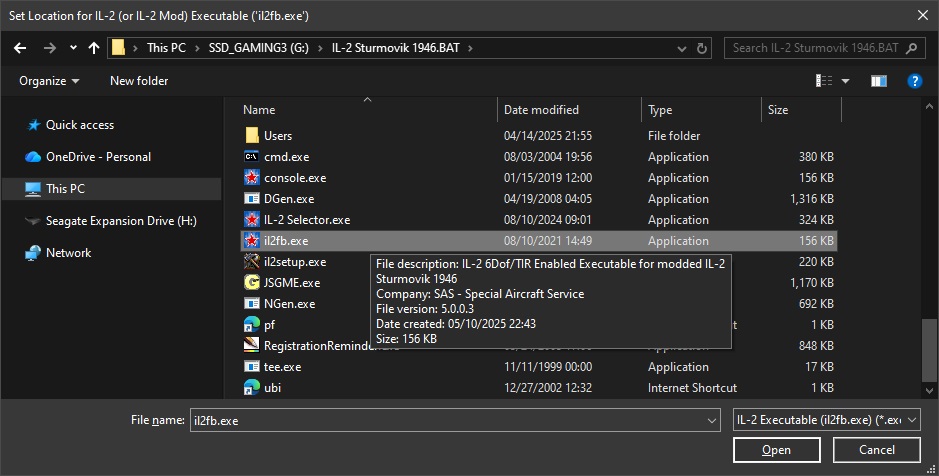Click the Cancel button

tap(877, 450)
